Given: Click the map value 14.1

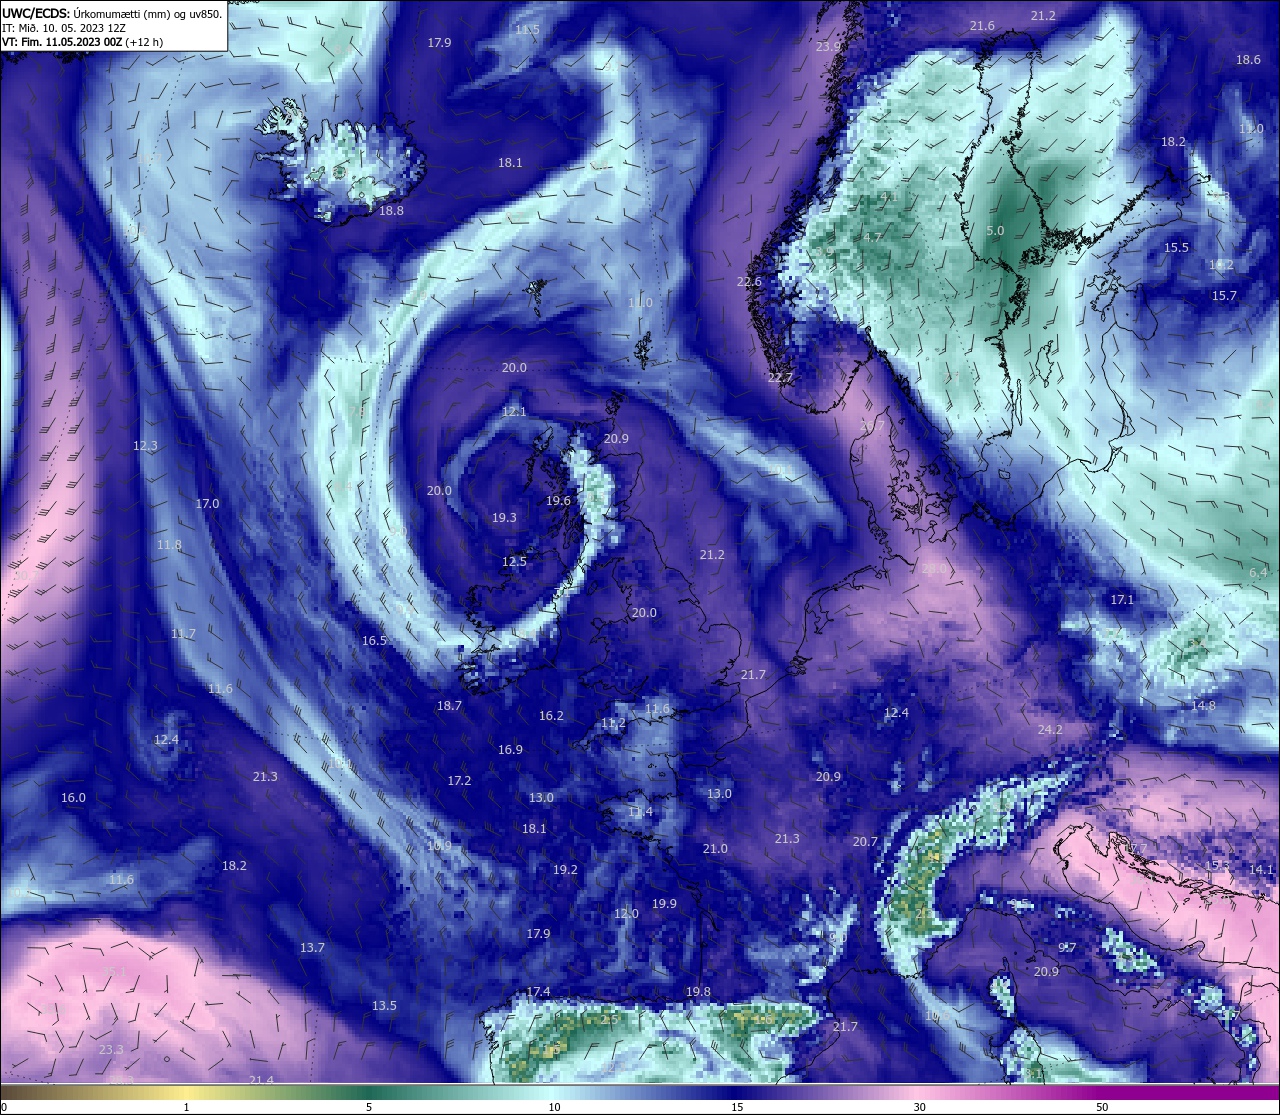Looking at the screenshot, I should point(1261,869).
